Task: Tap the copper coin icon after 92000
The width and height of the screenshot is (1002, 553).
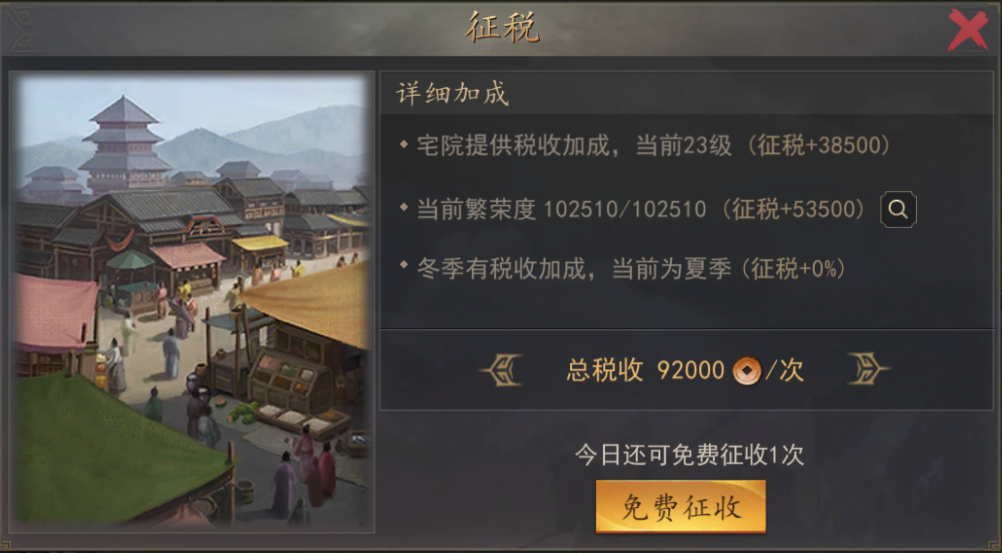Action: 746,370
